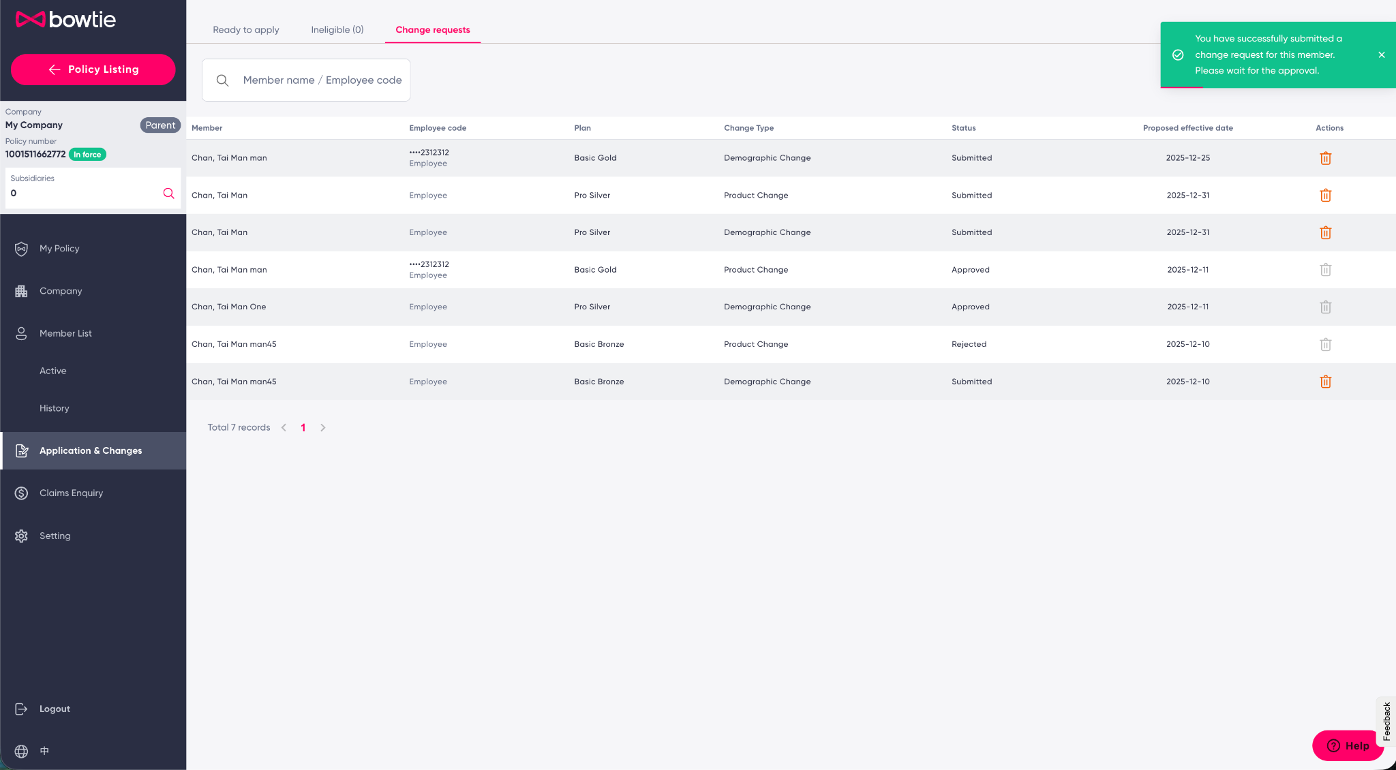Screen dimensions: 1396x770
Task: Open Claims Enquiry via its dollar icon
Action: click(x=22, y=492)
